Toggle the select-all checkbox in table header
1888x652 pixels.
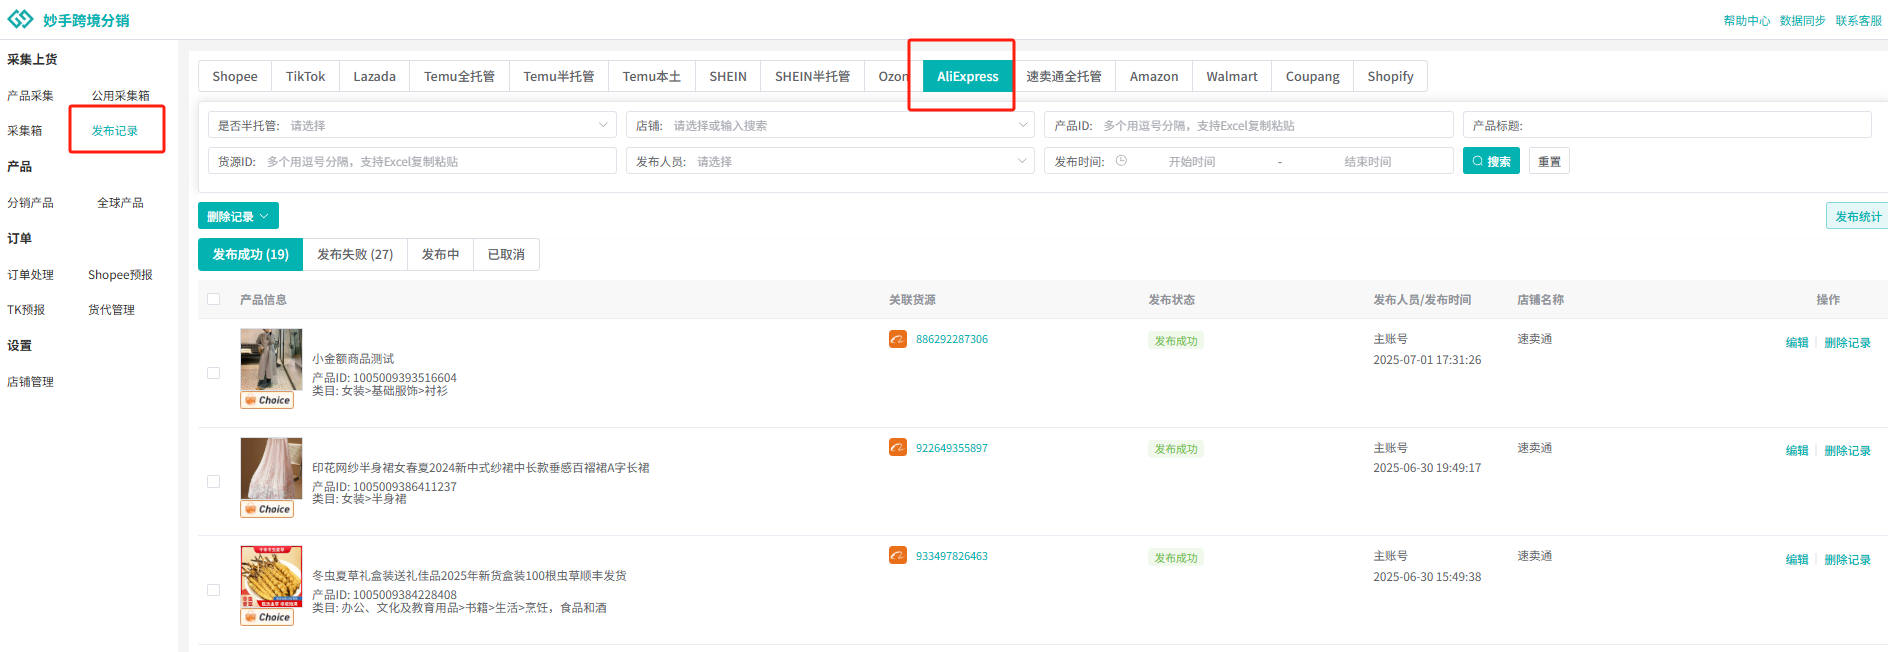coord(213,299)
